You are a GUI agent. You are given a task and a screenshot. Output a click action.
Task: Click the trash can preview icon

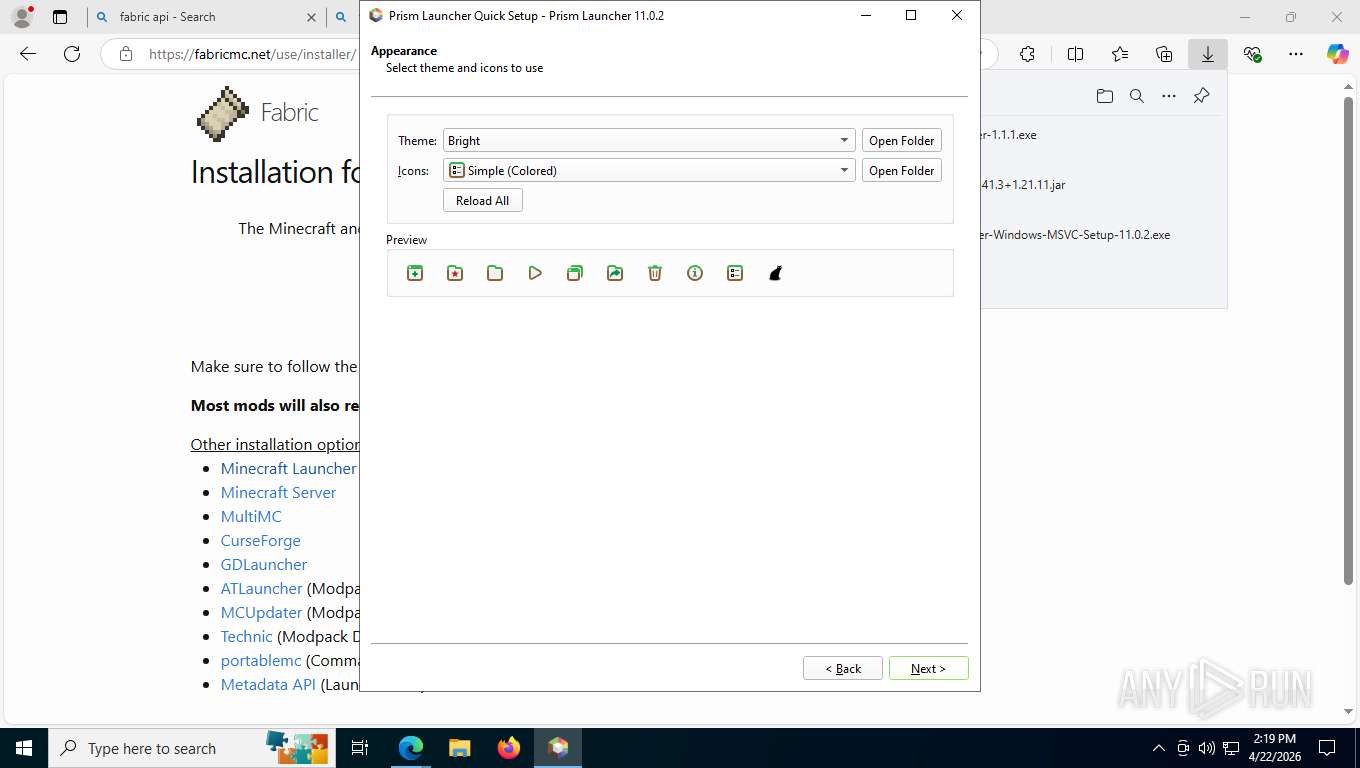coord(655,273)
